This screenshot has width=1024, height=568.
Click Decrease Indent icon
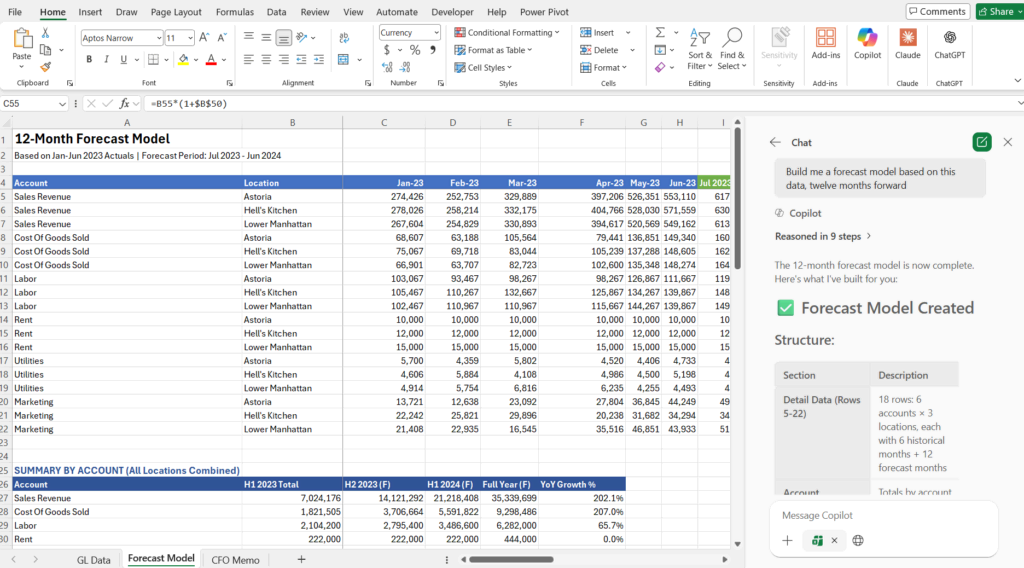(x=301, y=59)
